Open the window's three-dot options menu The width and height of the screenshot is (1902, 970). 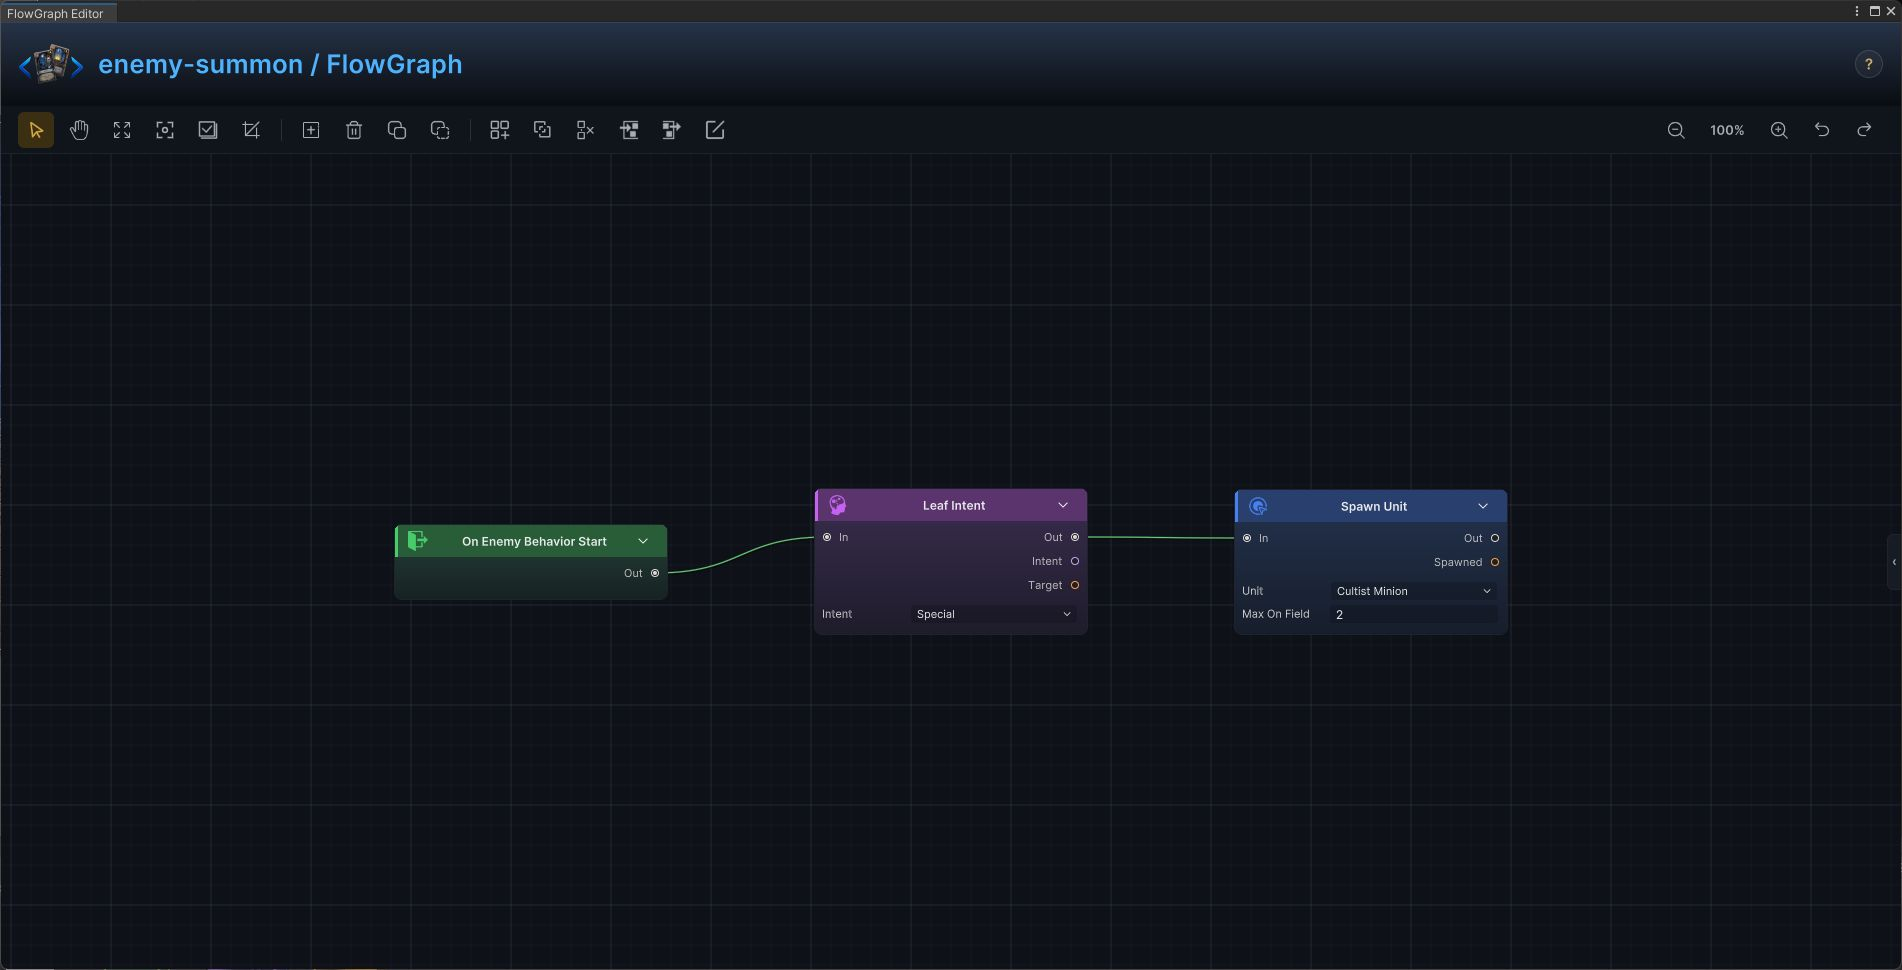coord(1857,11)
